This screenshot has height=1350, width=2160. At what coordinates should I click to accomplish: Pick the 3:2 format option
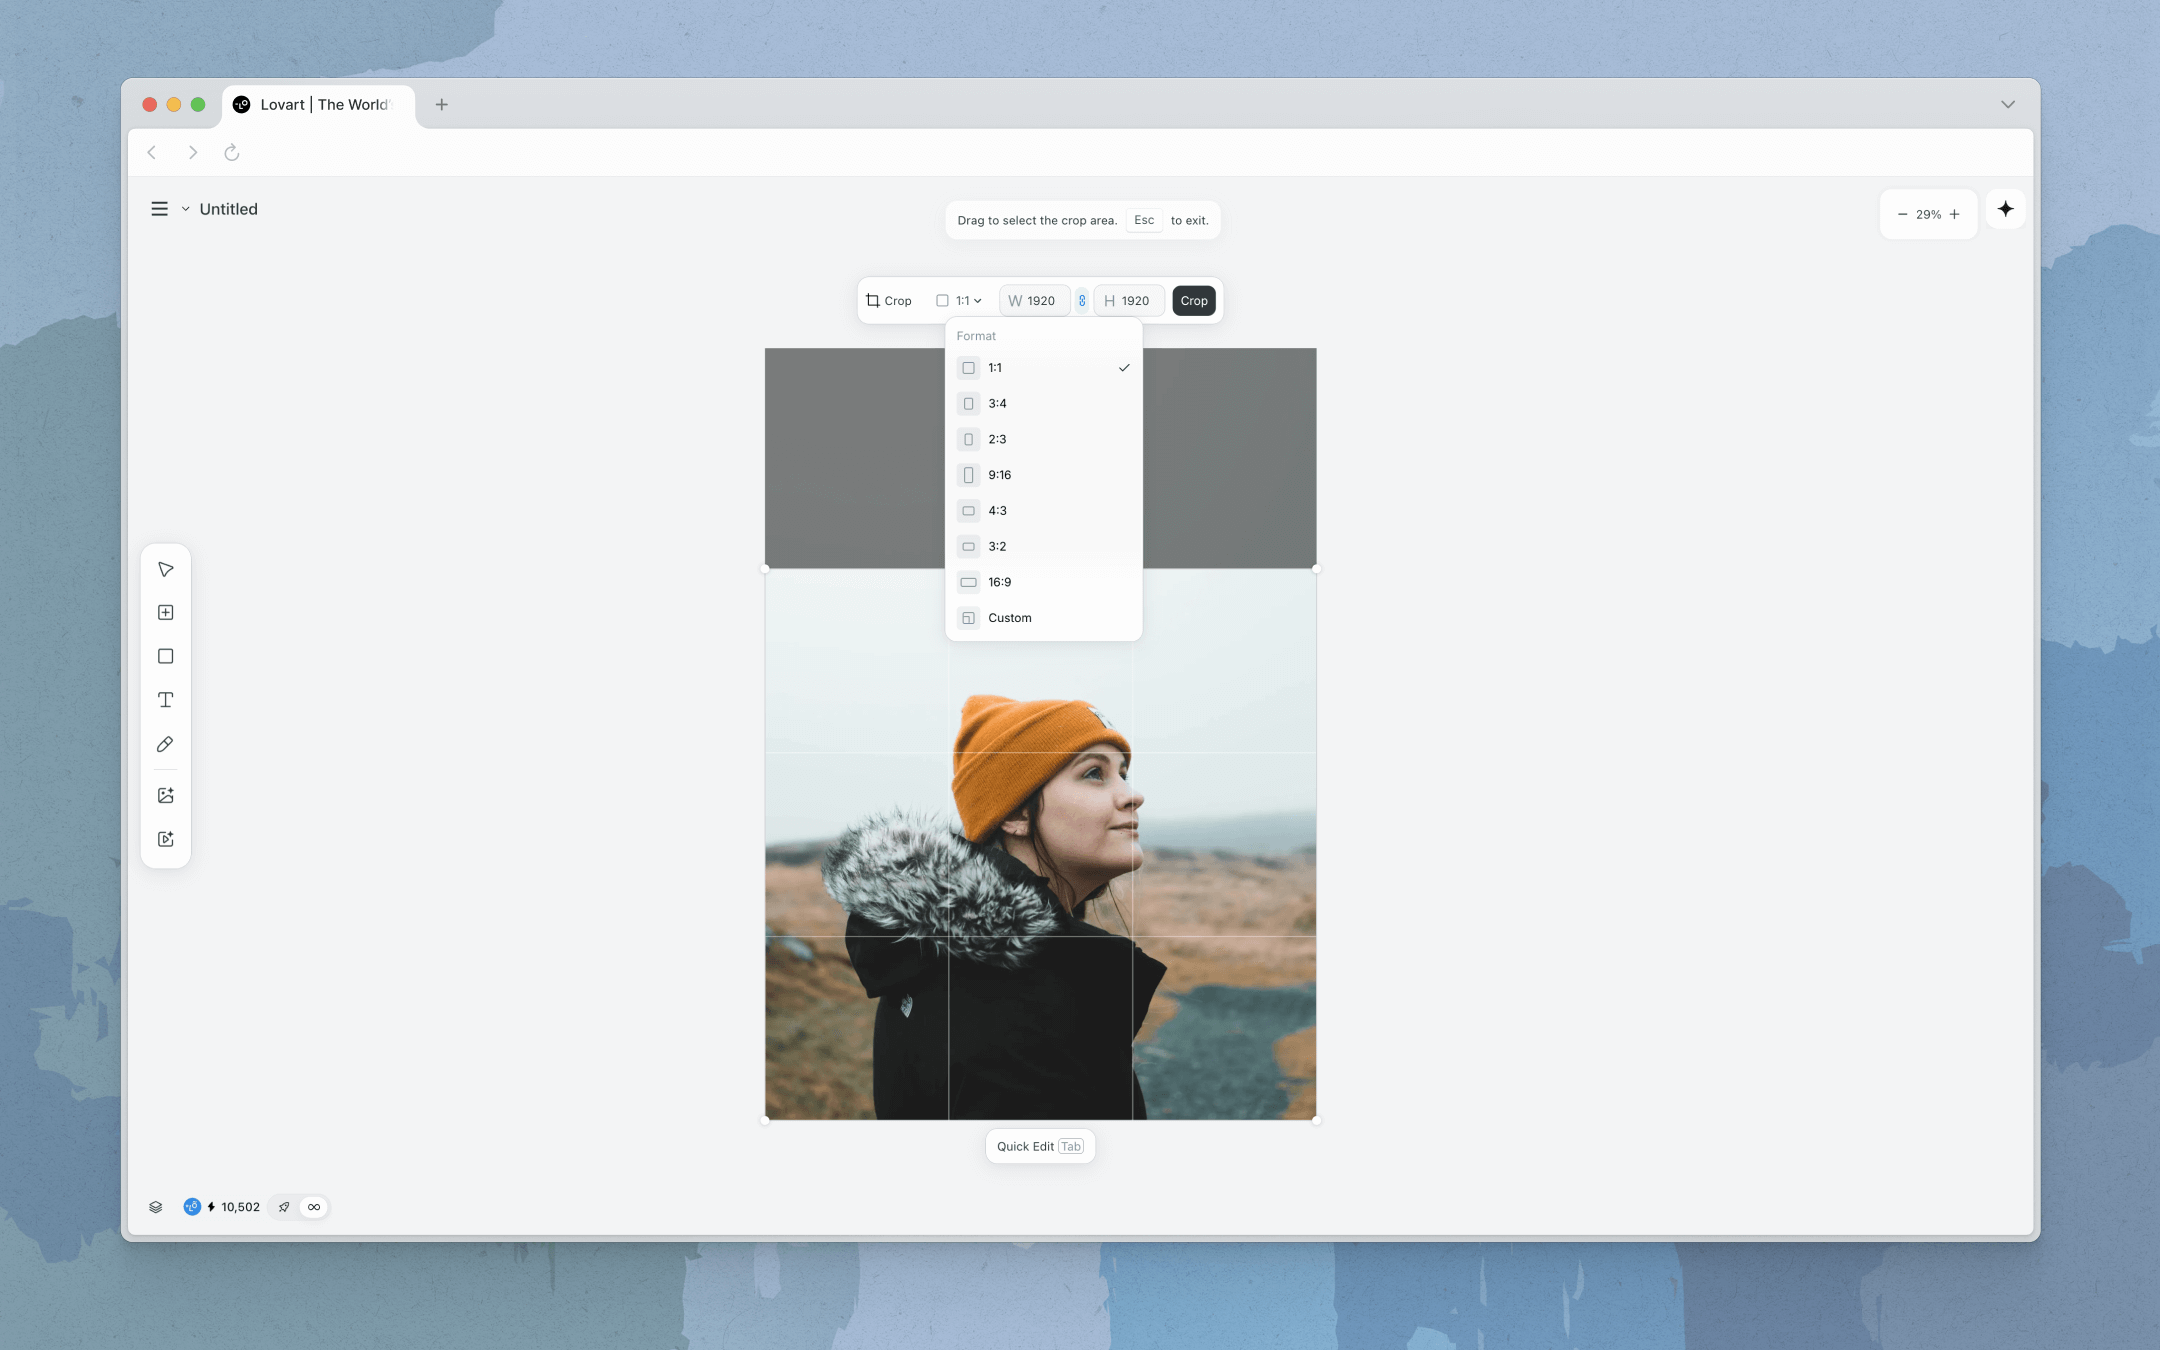click(x=1044, y=546)
